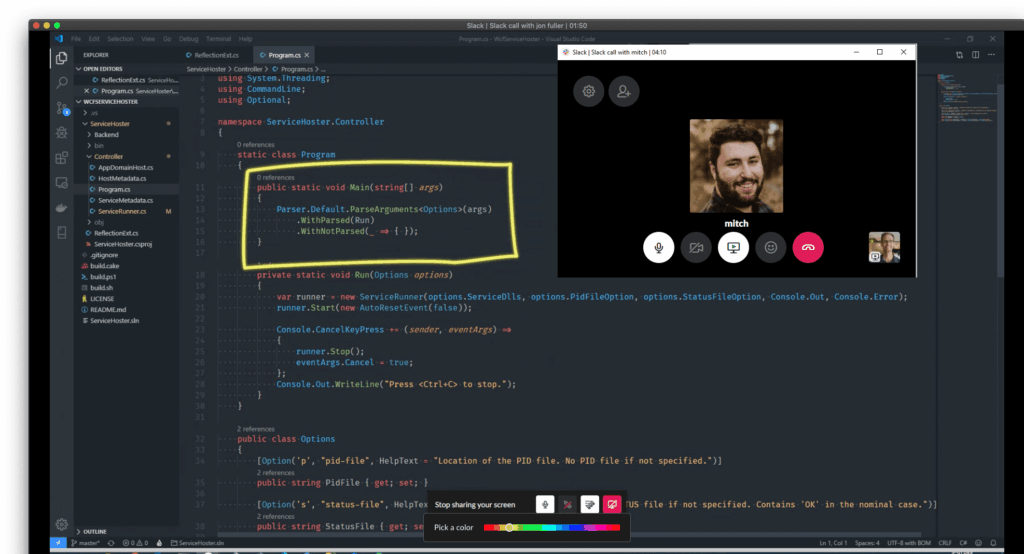Viewport: 1024px width, 554px height.
Task: Collapse the ServiceHoster folder
Action: (x=110, y=123)
